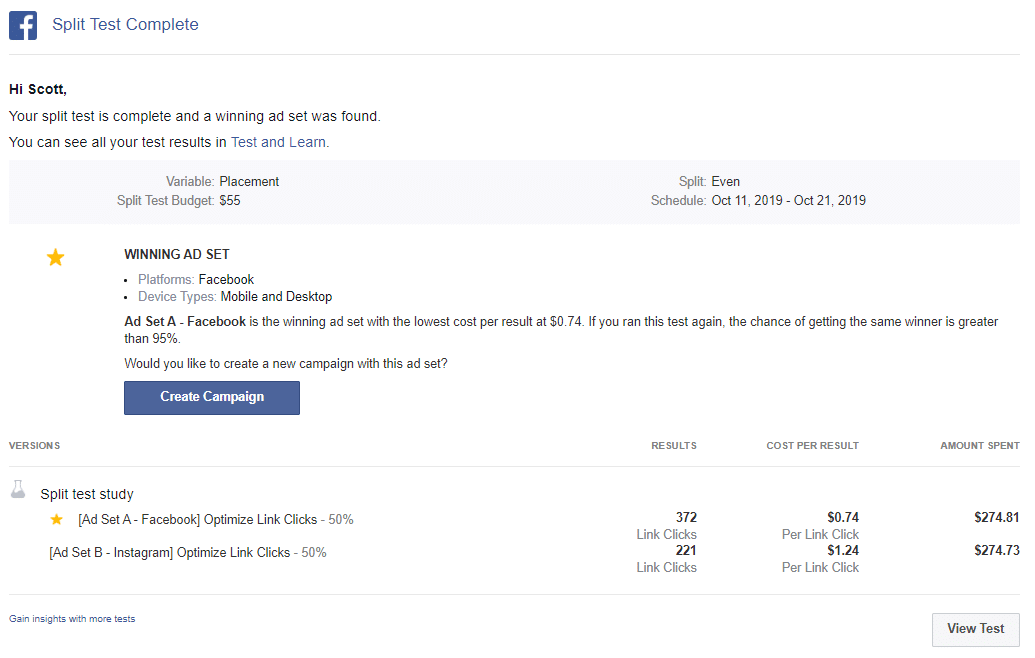
Task: Click the $274.81 amount spent value
Action: pos(997,517)
